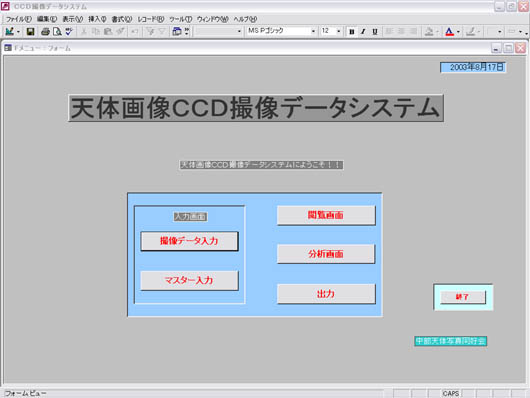The height and width of the screenshot is (398, 530).
Task: Click the CAPS status bar indicator
Action: click(x=451, y=393)
